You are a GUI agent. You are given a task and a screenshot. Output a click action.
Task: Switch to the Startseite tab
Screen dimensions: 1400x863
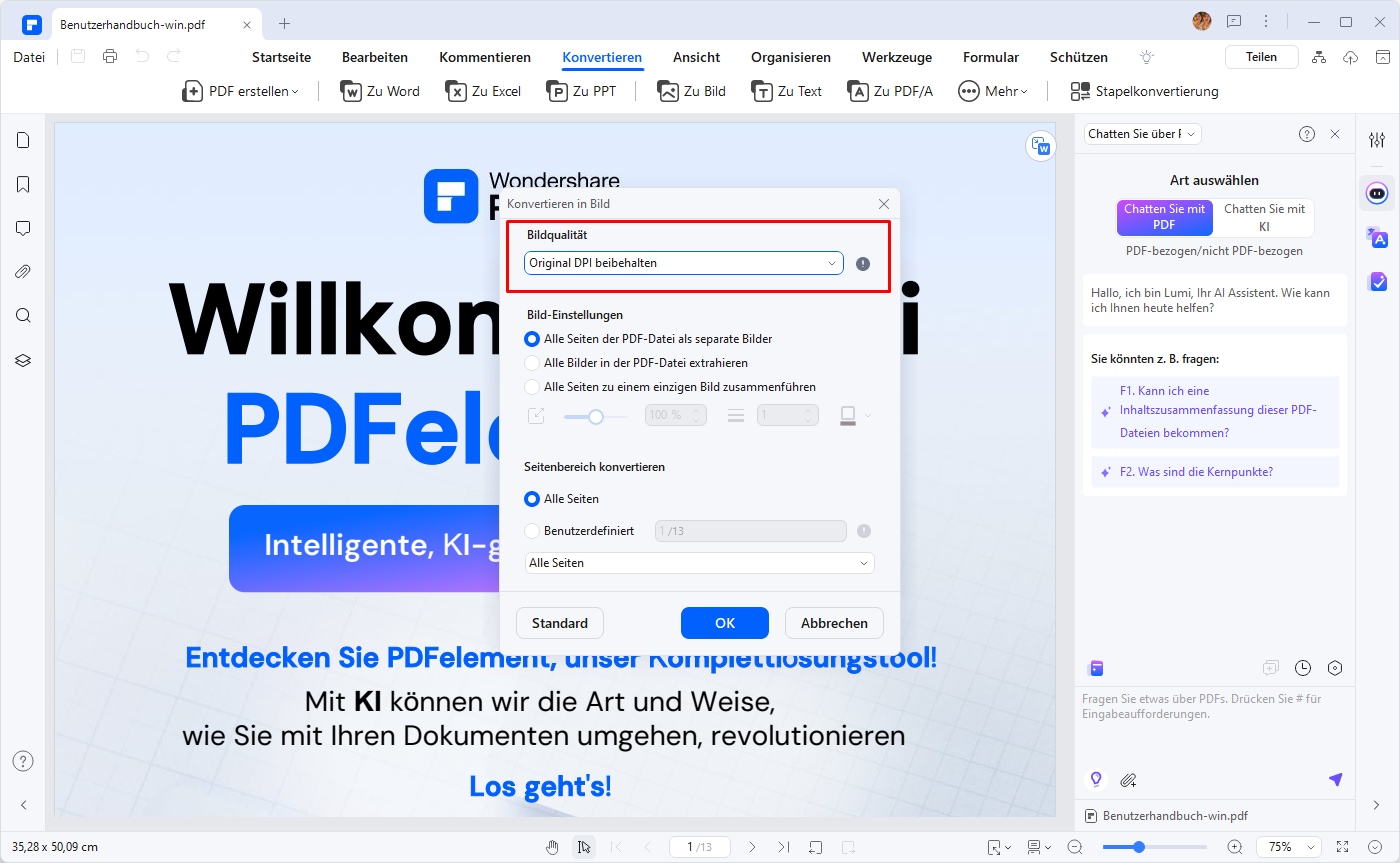pos(281,57)
